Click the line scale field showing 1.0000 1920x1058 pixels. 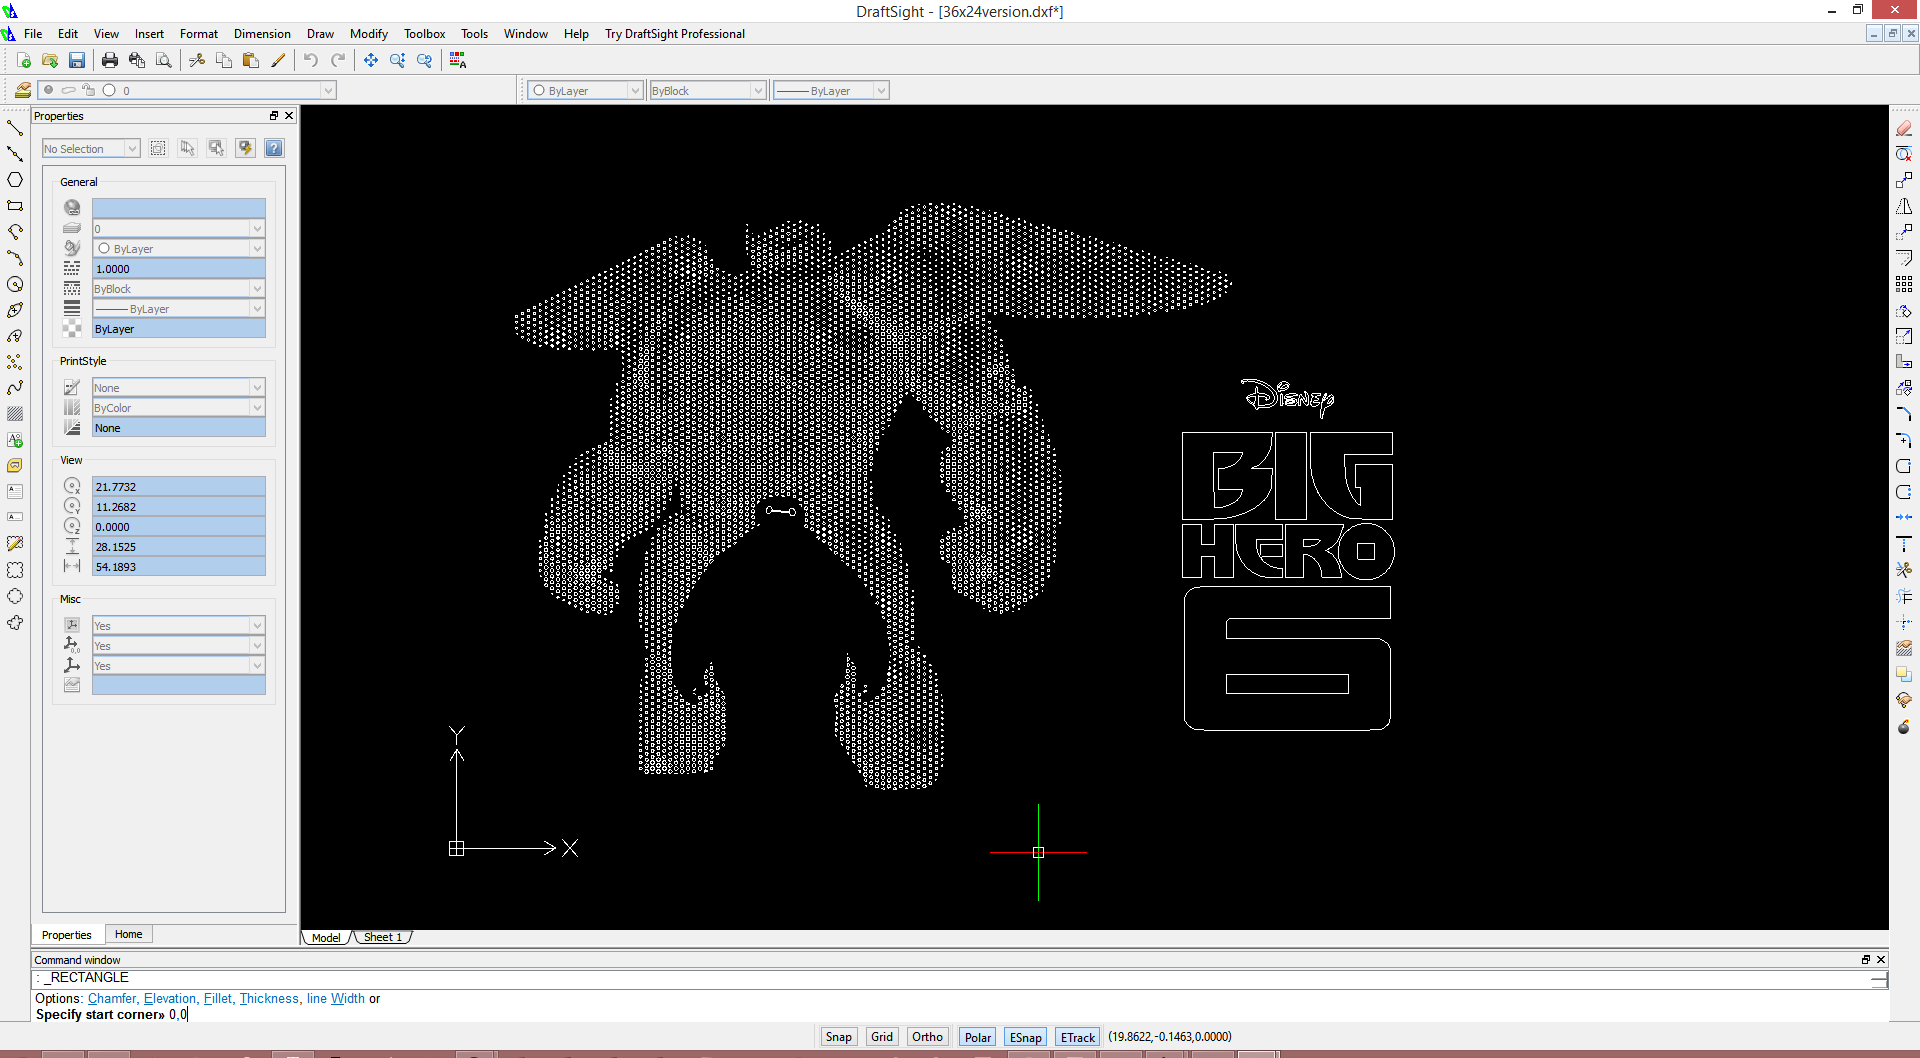(x=178, y=268)
